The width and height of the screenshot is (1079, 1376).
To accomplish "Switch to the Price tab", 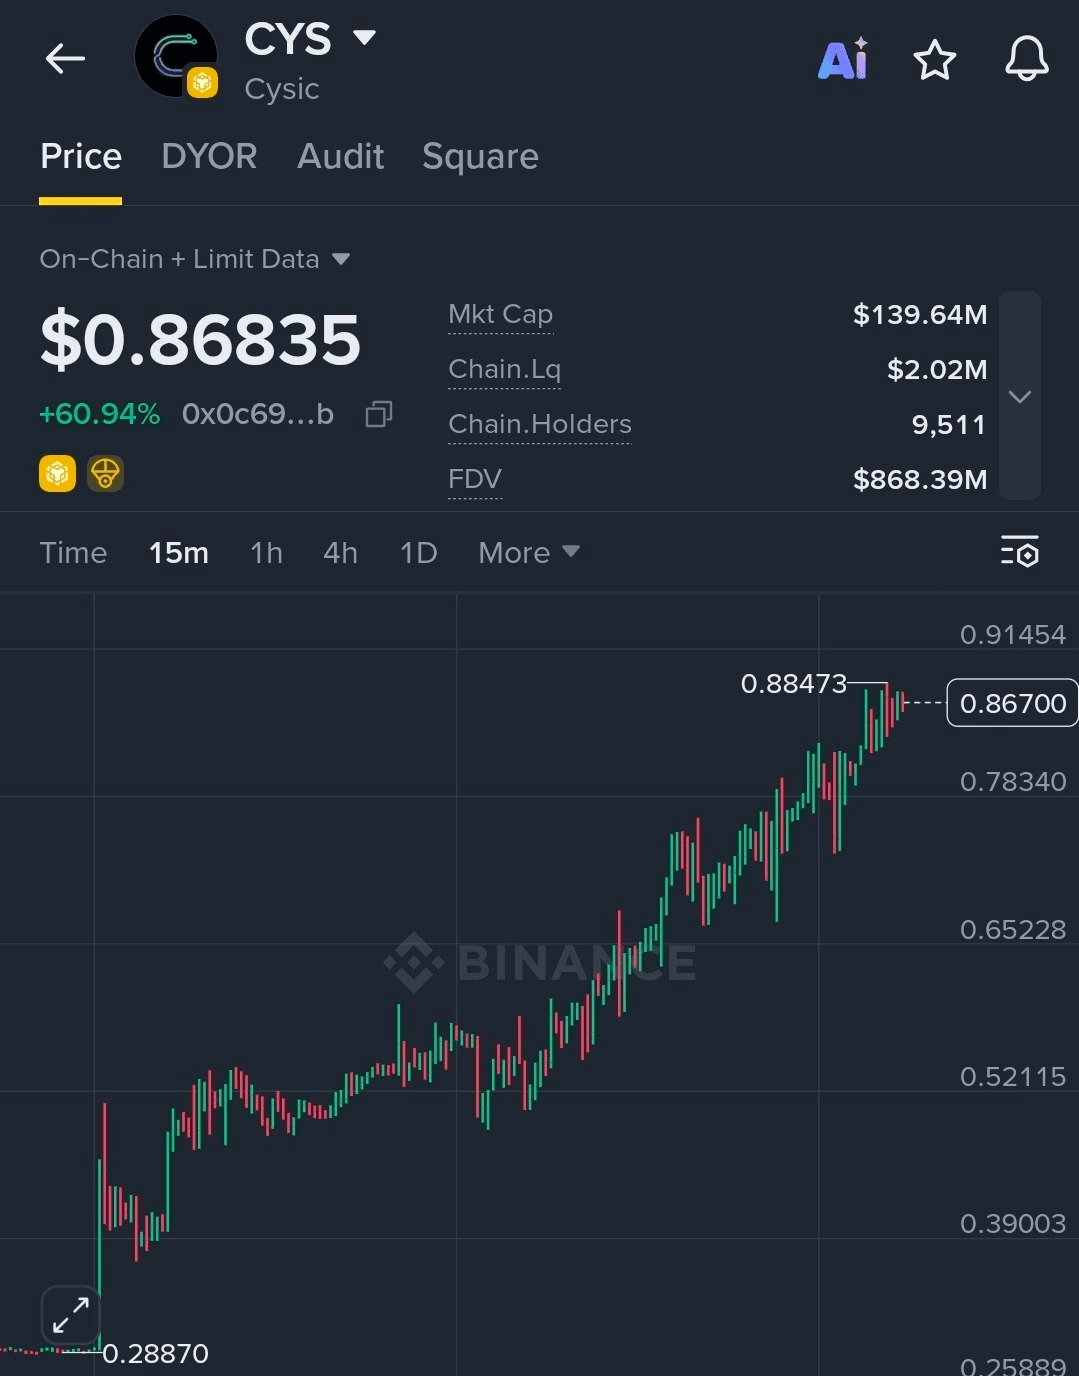I will [81, 156].
